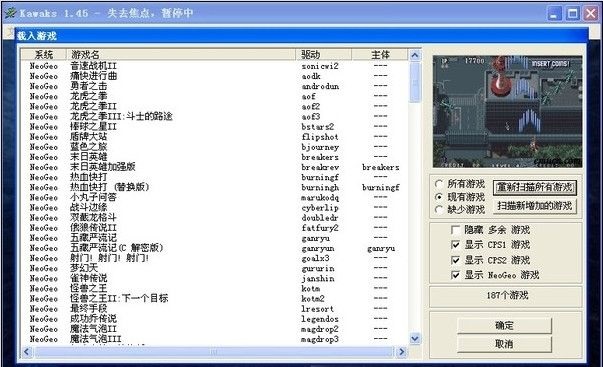Click the horizontal scroll left arrow
The height and width of the screenshot is (367, 603).
(27, 352)
